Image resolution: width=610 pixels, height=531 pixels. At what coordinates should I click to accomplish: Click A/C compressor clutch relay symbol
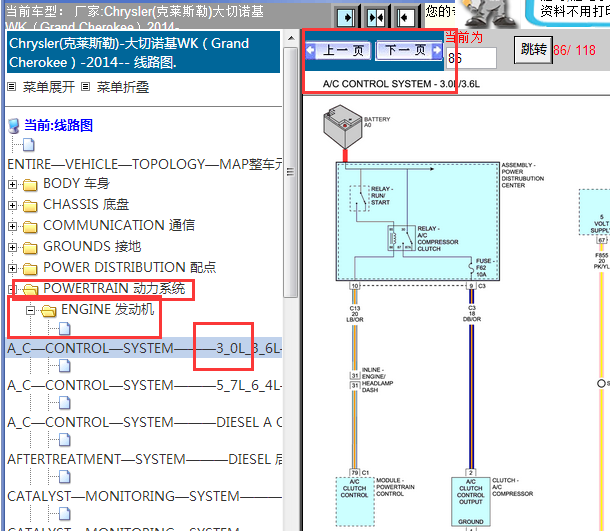(401, 237)
